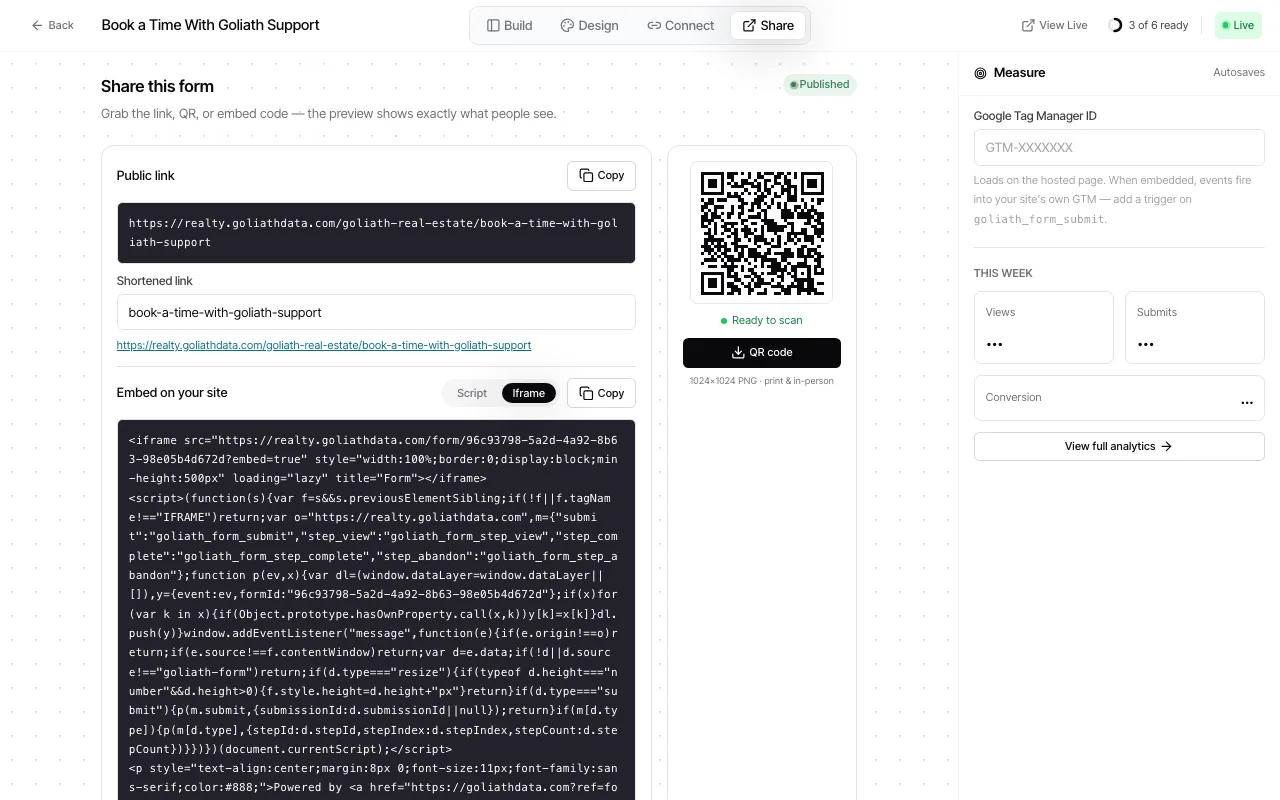Screen dimensions: 1280x800
Task: Click the THIS WEEK label
Action: pos(1003,273)
